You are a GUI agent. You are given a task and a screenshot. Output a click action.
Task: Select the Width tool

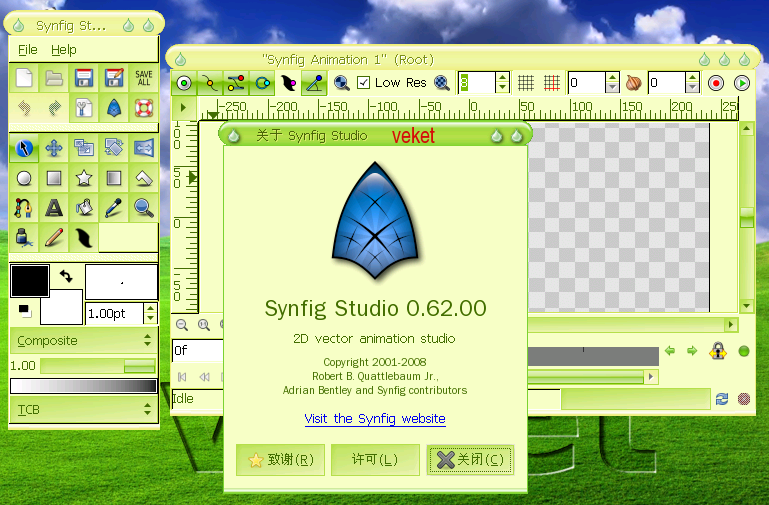pyautogui.click(x=84, y=238)
